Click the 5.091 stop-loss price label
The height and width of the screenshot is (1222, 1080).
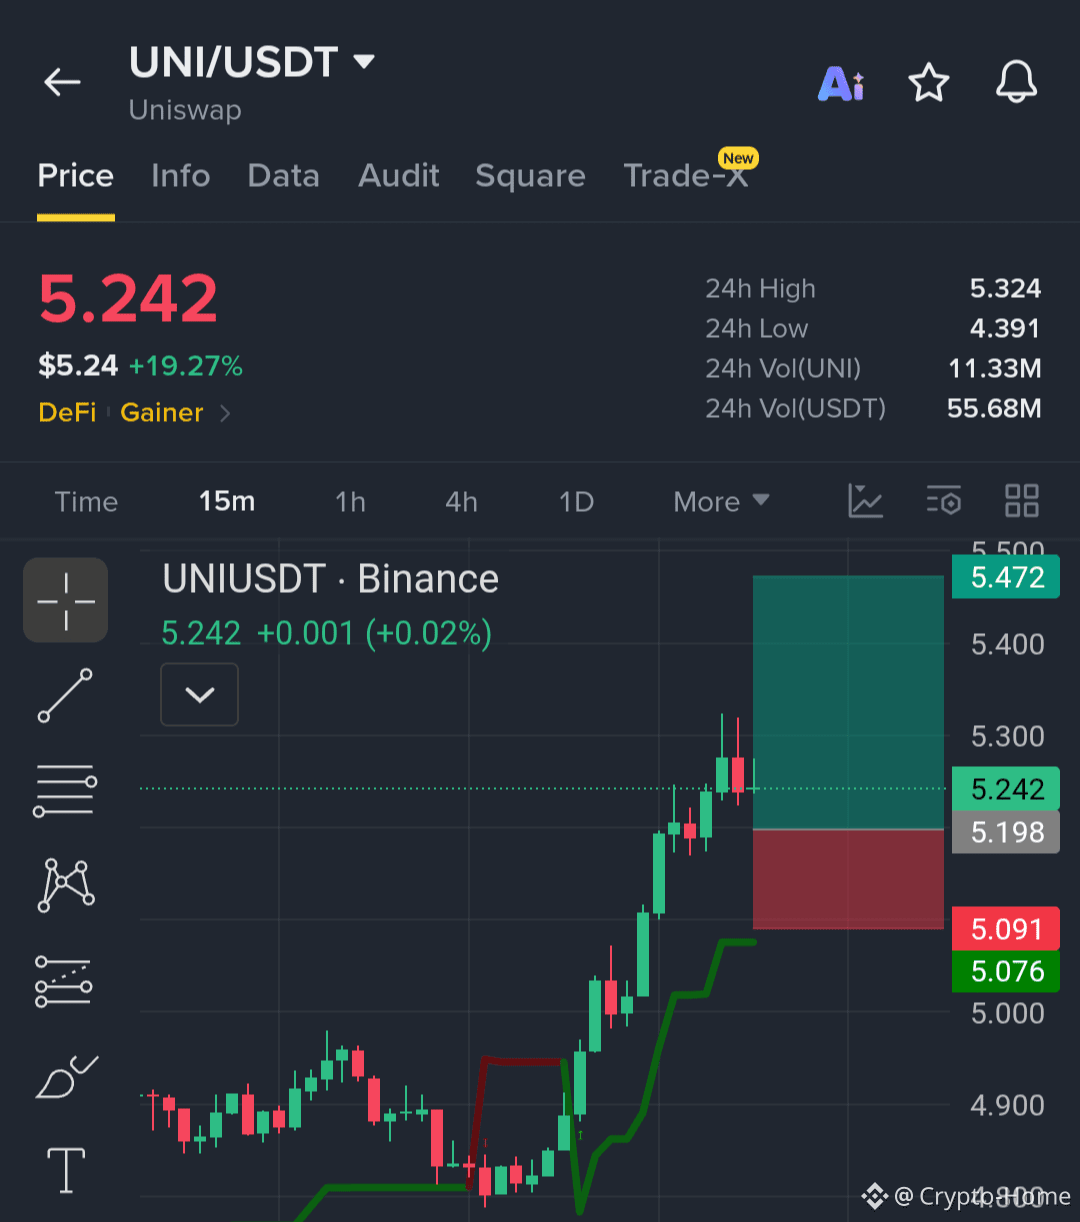pyautogui.click(x=1006, y=929)
